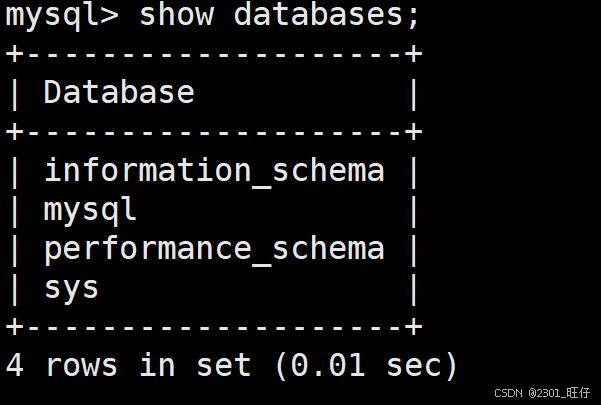Image resolution: width=601 pixels, height=405 pixels.
Task: Click "databases;" in the typed command
Action: [x=327, y=16]
